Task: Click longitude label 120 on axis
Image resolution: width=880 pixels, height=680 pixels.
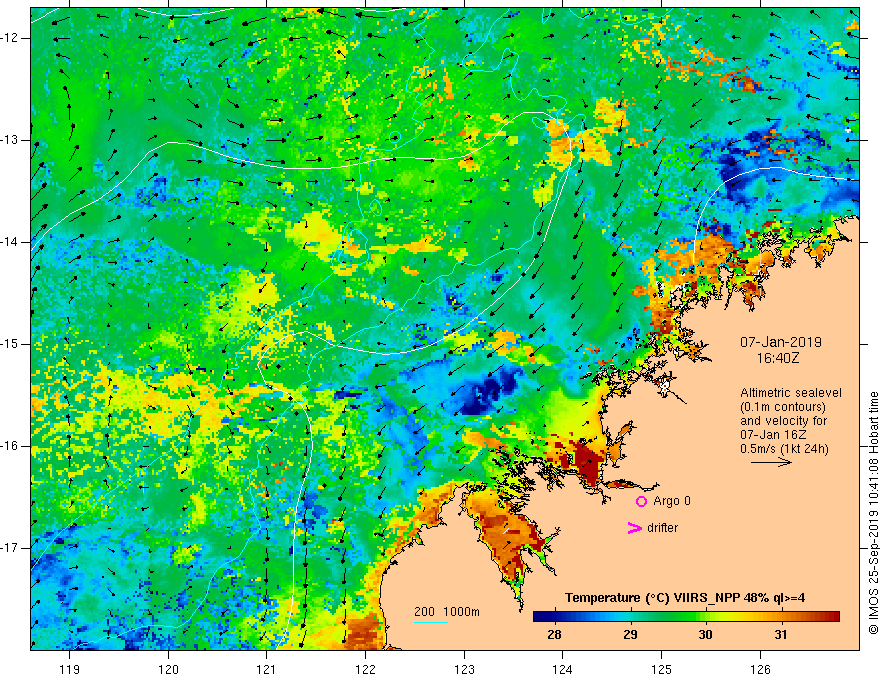Action: click(x=168, y=669)
